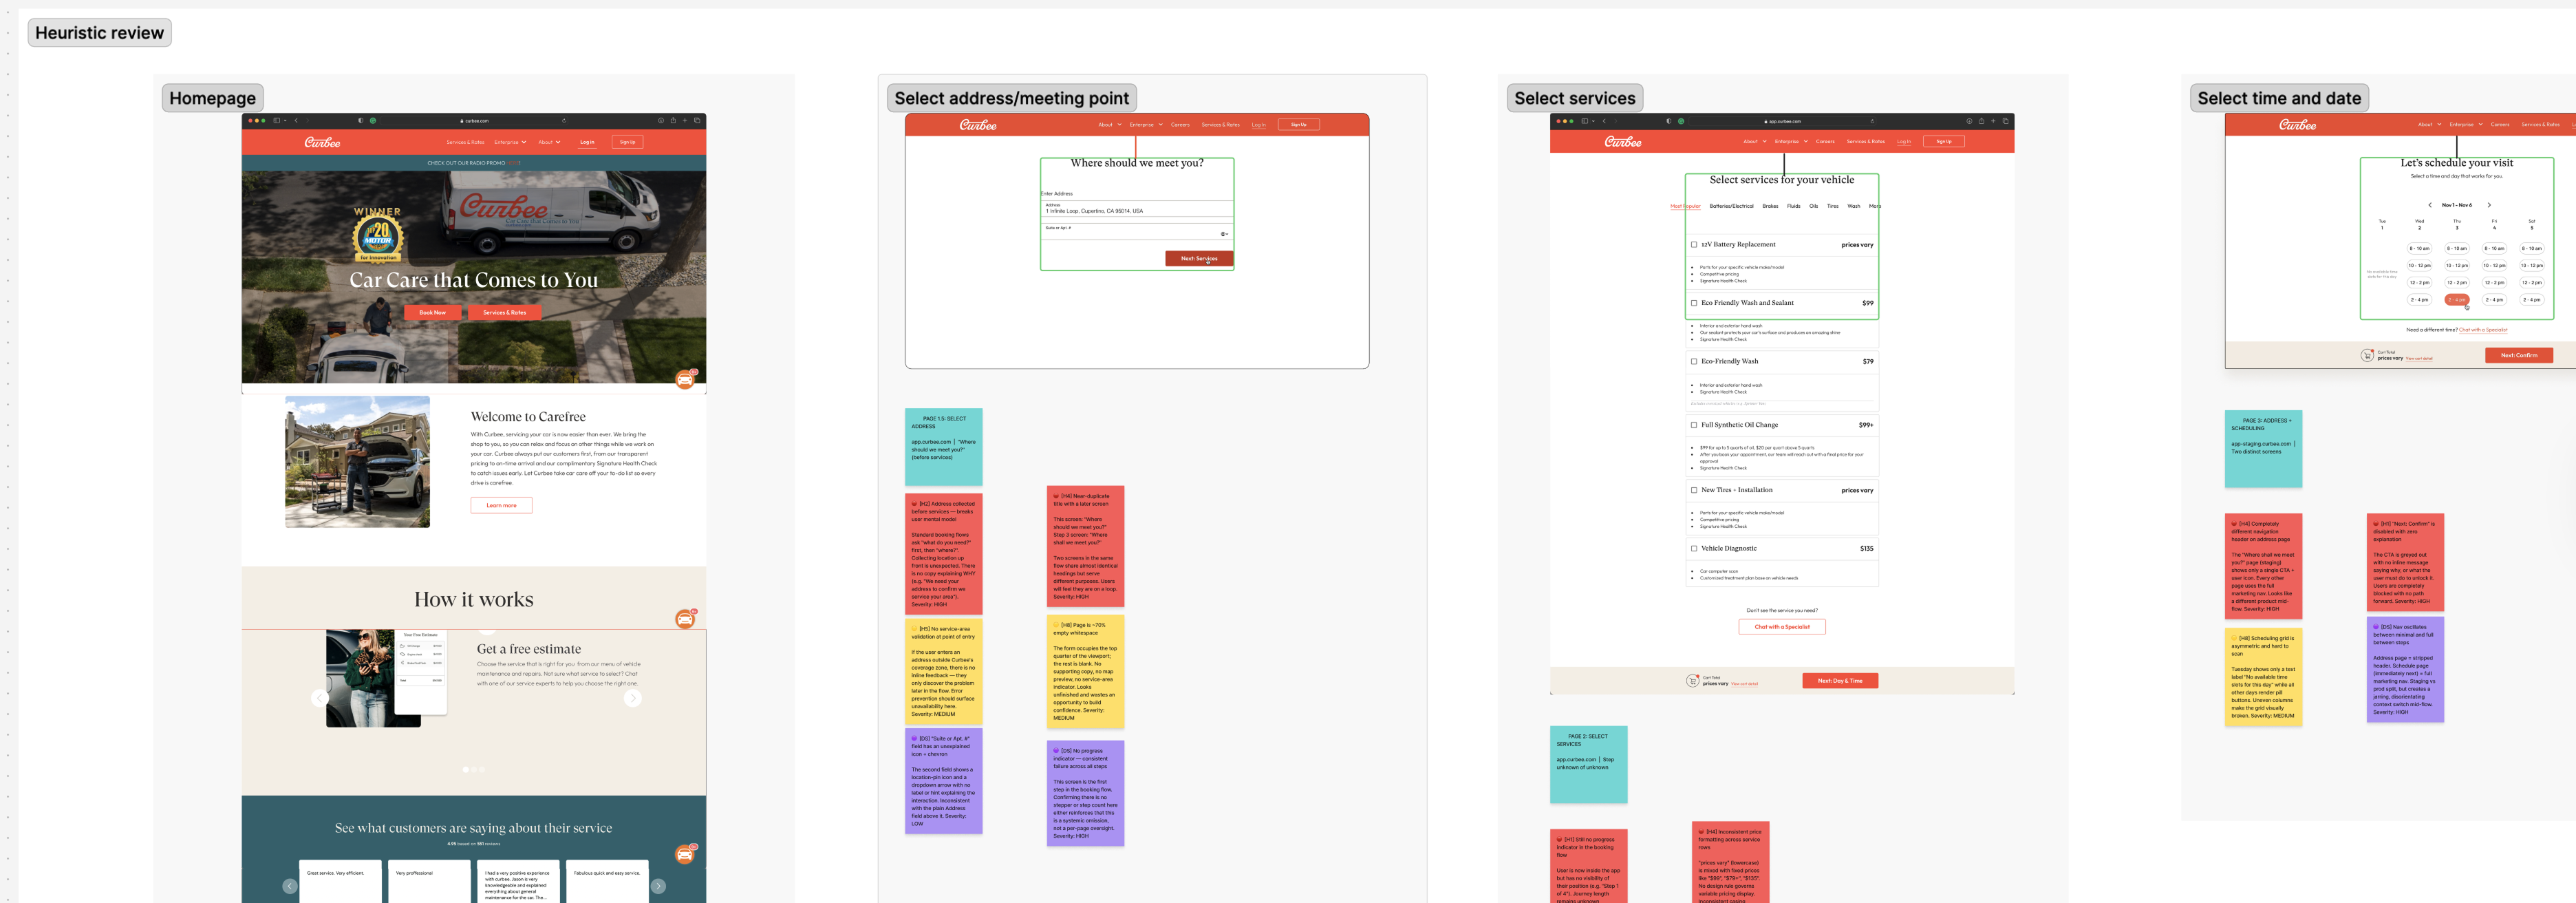This screenshot has width=2576, height=903.
Task: Switch to the Wash services tab
Action: 1854,206
